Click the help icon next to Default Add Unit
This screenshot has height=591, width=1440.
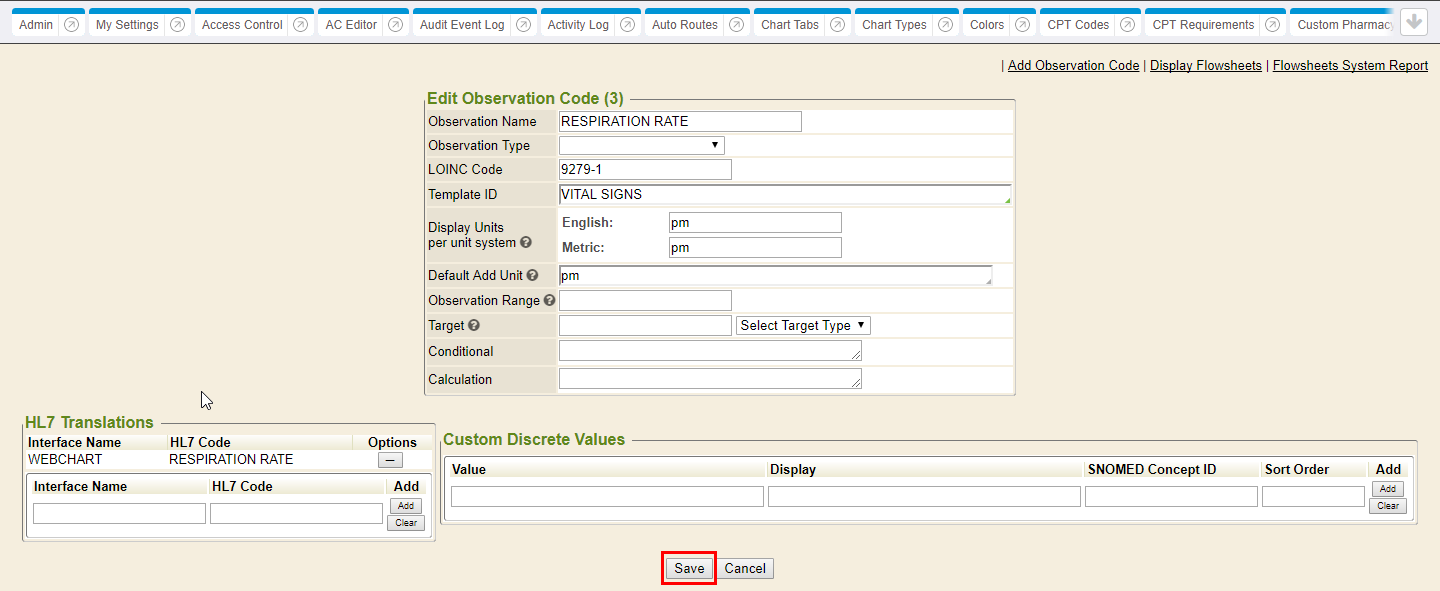[532, 276]
